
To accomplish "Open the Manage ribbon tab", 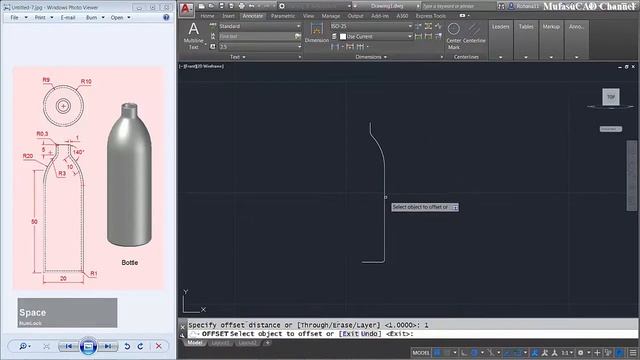I will coord(331,16).
